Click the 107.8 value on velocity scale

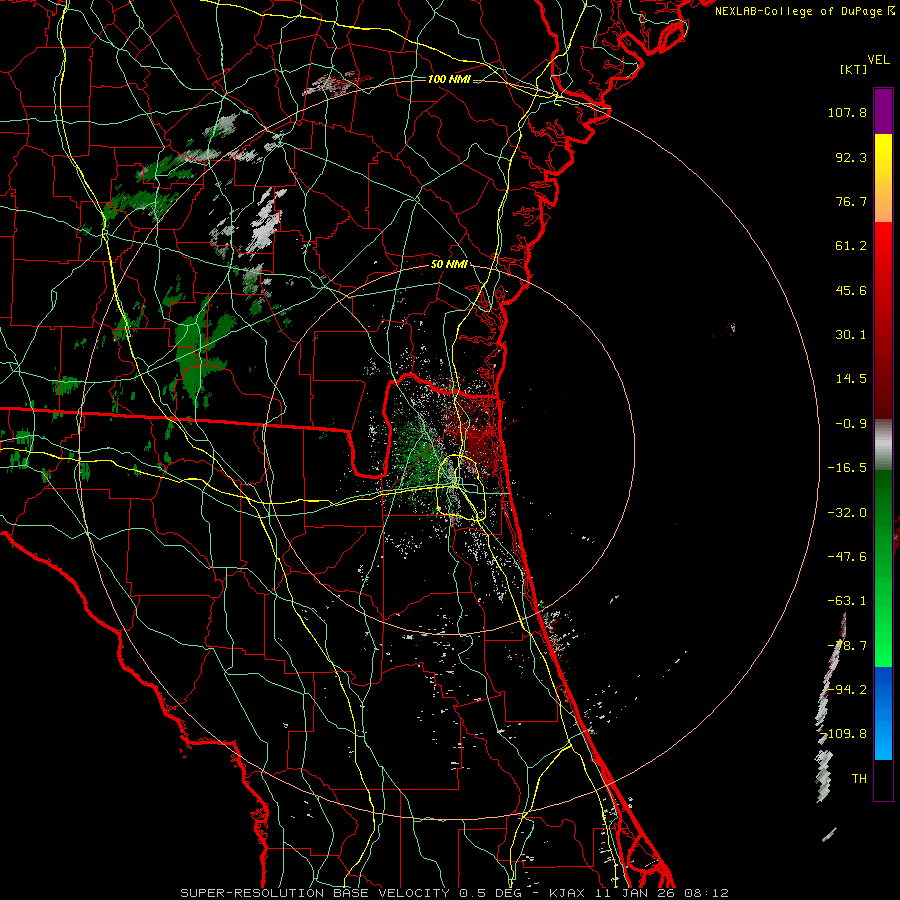(847, 112)
